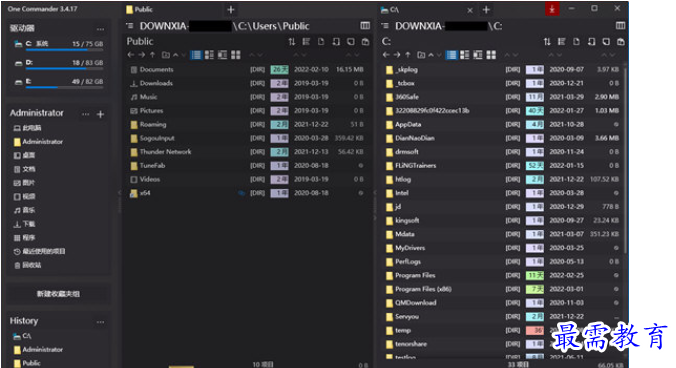
Task: Select second view mode in Public pane
Action: 210,55
